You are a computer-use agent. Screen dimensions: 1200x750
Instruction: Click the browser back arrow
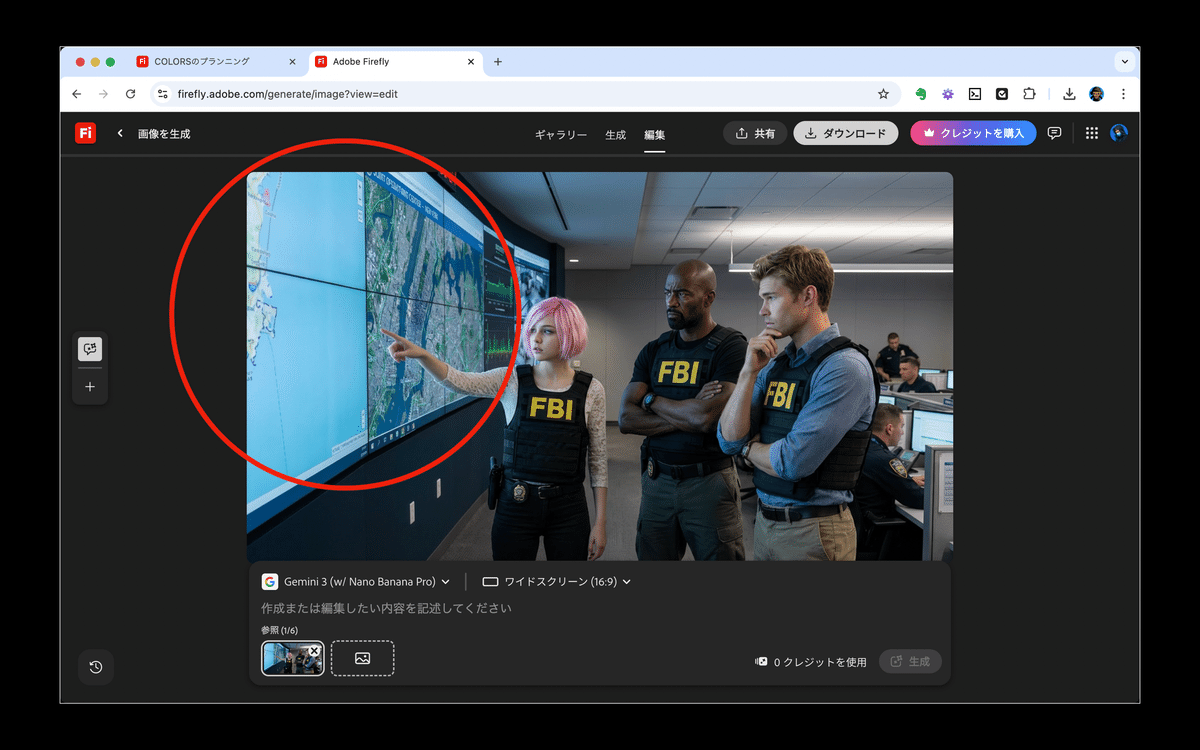tap(77, 94)
